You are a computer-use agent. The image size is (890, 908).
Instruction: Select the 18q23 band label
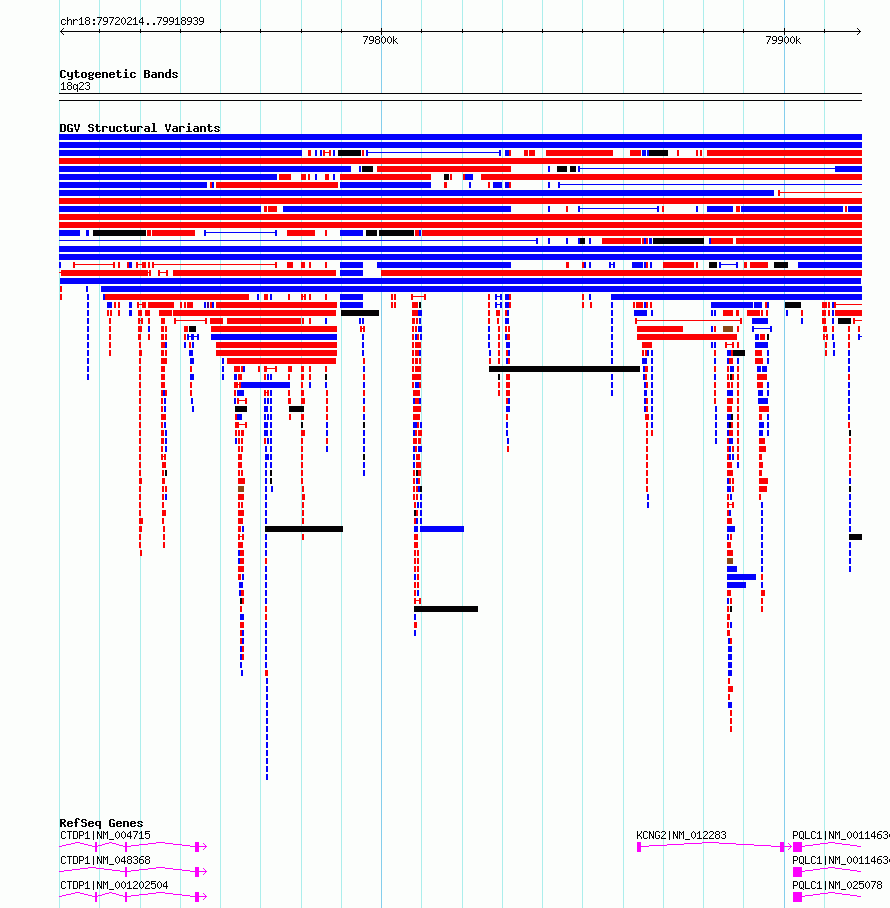point(75,86)
